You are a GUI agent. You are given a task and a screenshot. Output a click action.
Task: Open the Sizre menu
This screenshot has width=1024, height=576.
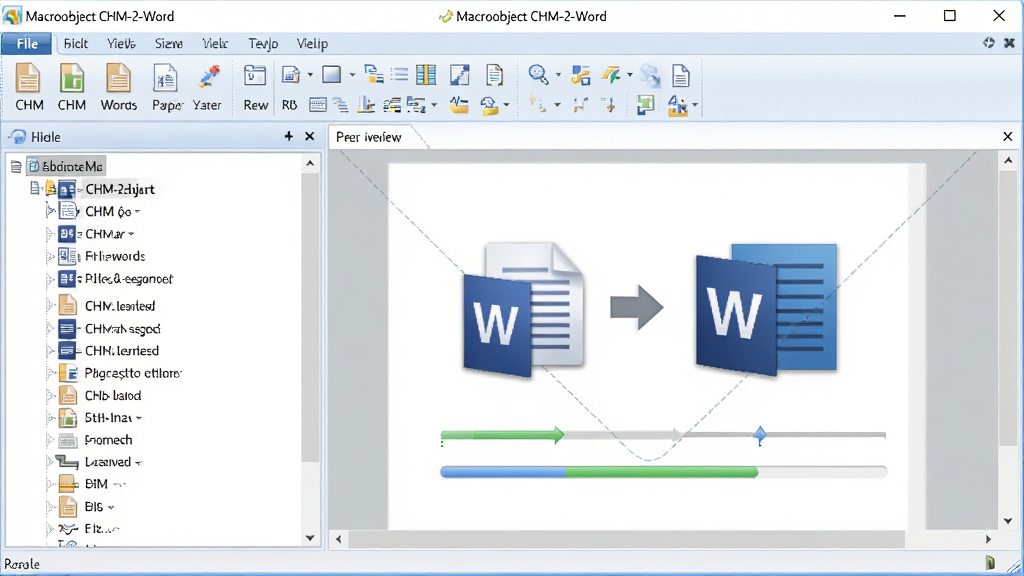tap(168, 44)
